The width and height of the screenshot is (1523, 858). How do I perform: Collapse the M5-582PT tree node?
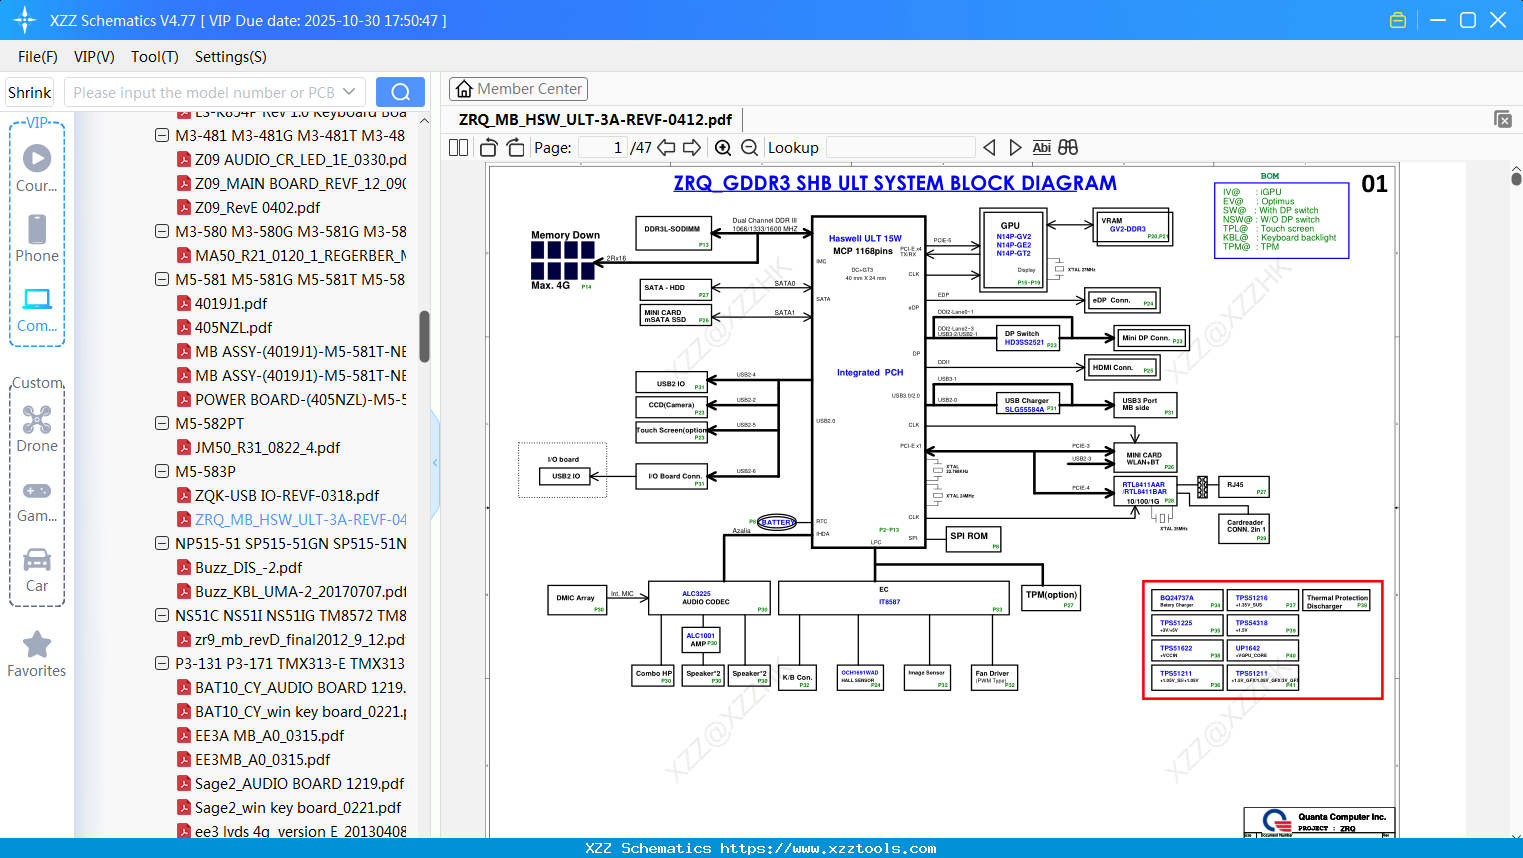pyautogui.click(x=162, y=423)
